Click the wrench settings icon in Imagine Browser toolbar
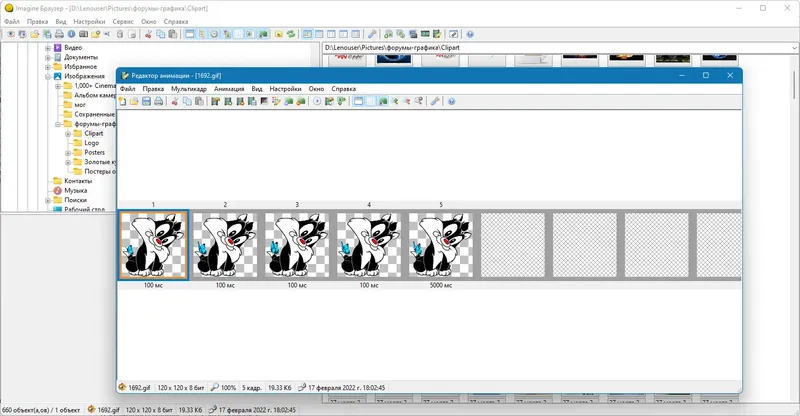 372,34
